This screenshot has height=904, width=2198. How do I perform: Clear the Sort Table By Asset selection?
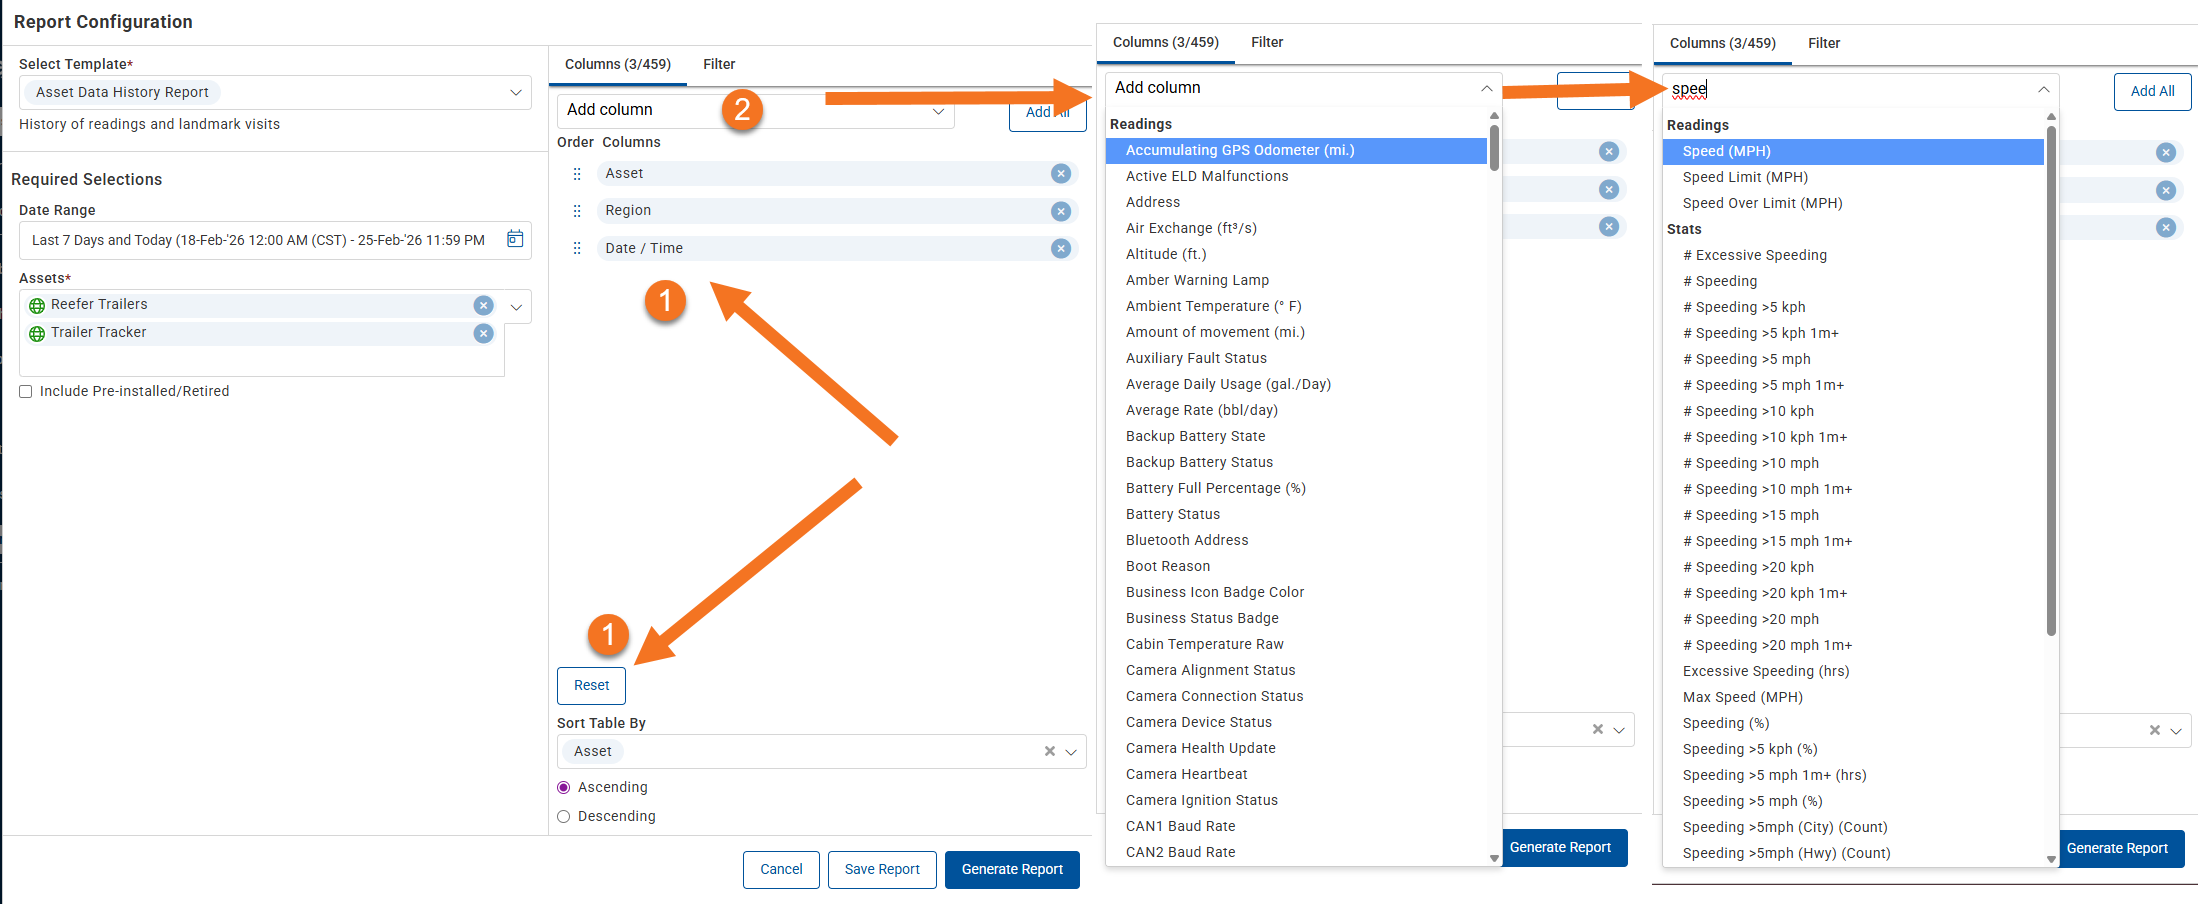[1050, 751]
